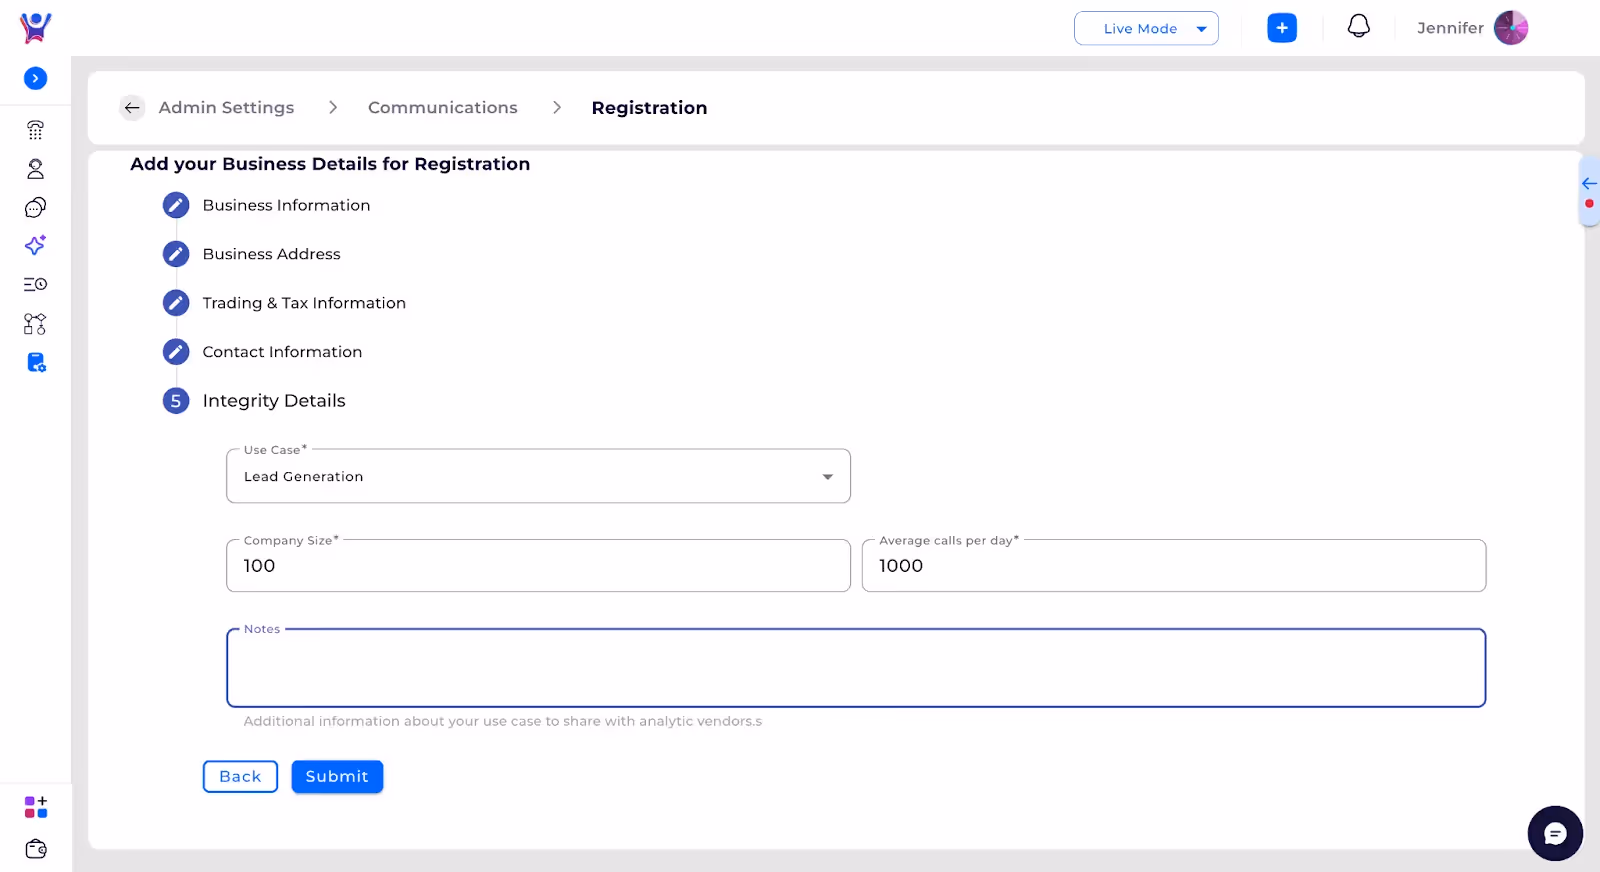Click the blue plus quick-add button
The width and height of the screenshot is (1600, 872).
point(1281,28)
